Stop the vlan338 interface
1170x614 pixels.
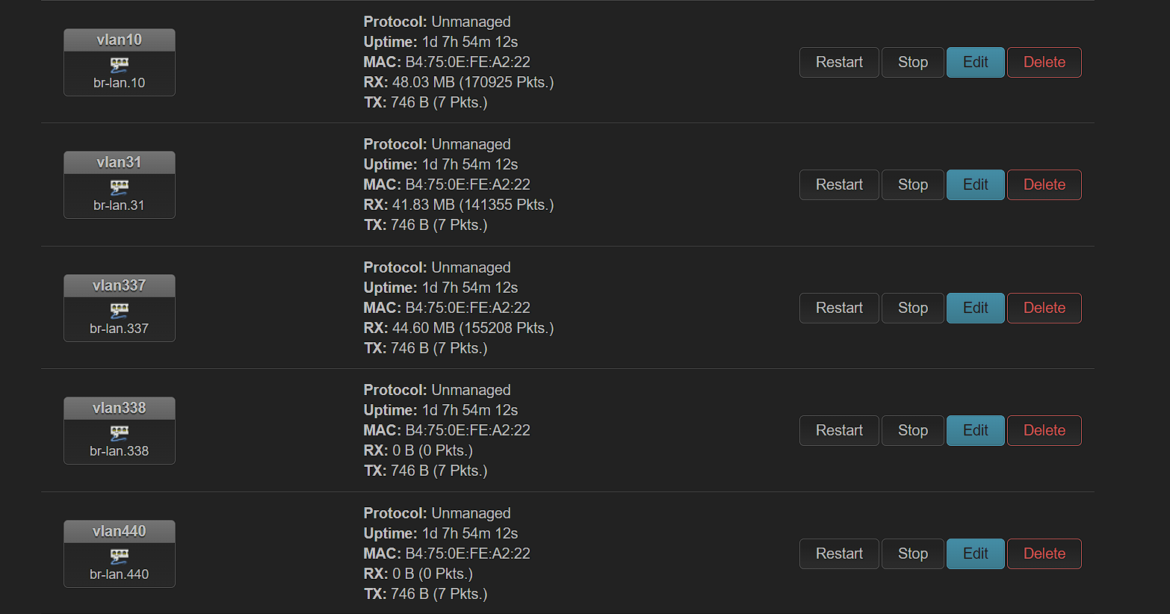912,431
